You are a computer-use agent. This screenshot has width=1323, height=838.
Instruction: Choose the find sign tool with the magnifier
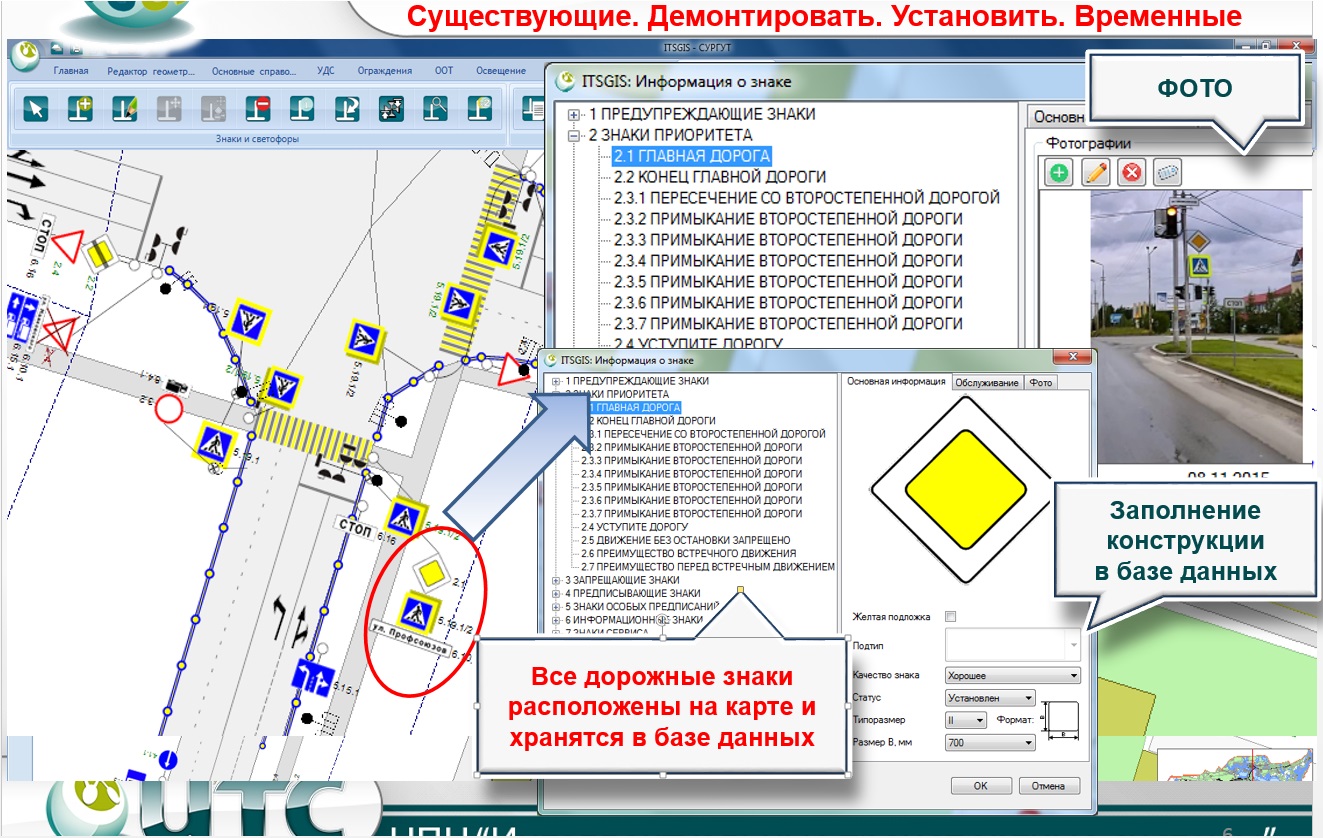pos(435,107)
